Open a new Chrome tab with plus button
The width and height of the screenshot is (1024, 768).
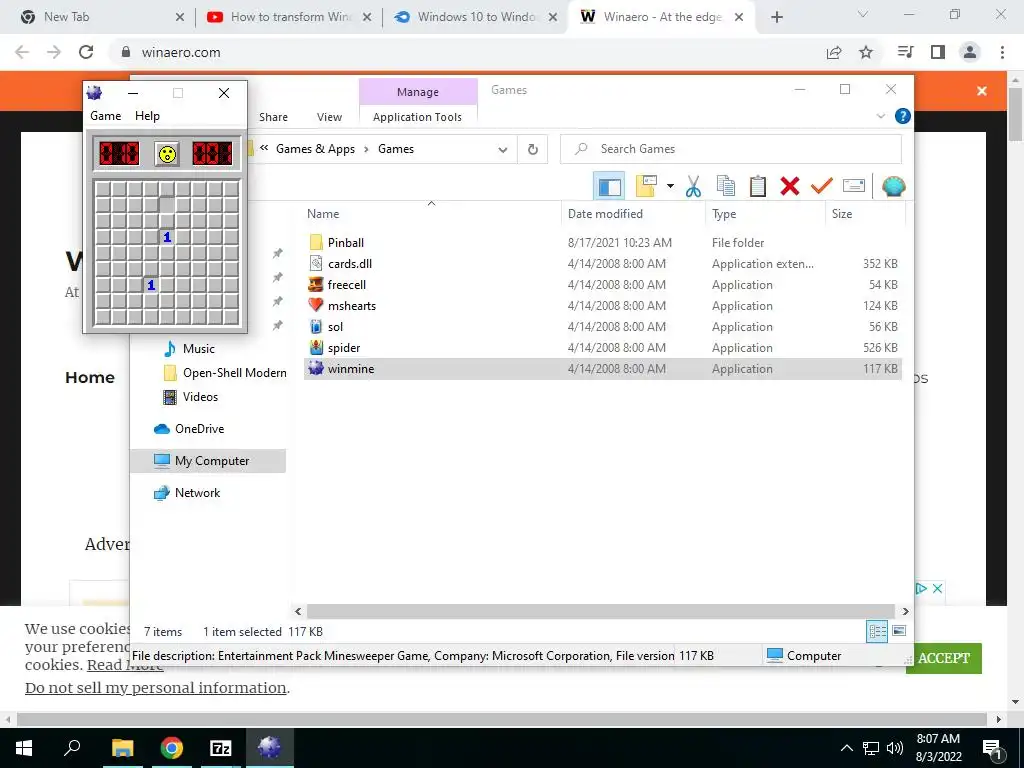tap(776, 17)
